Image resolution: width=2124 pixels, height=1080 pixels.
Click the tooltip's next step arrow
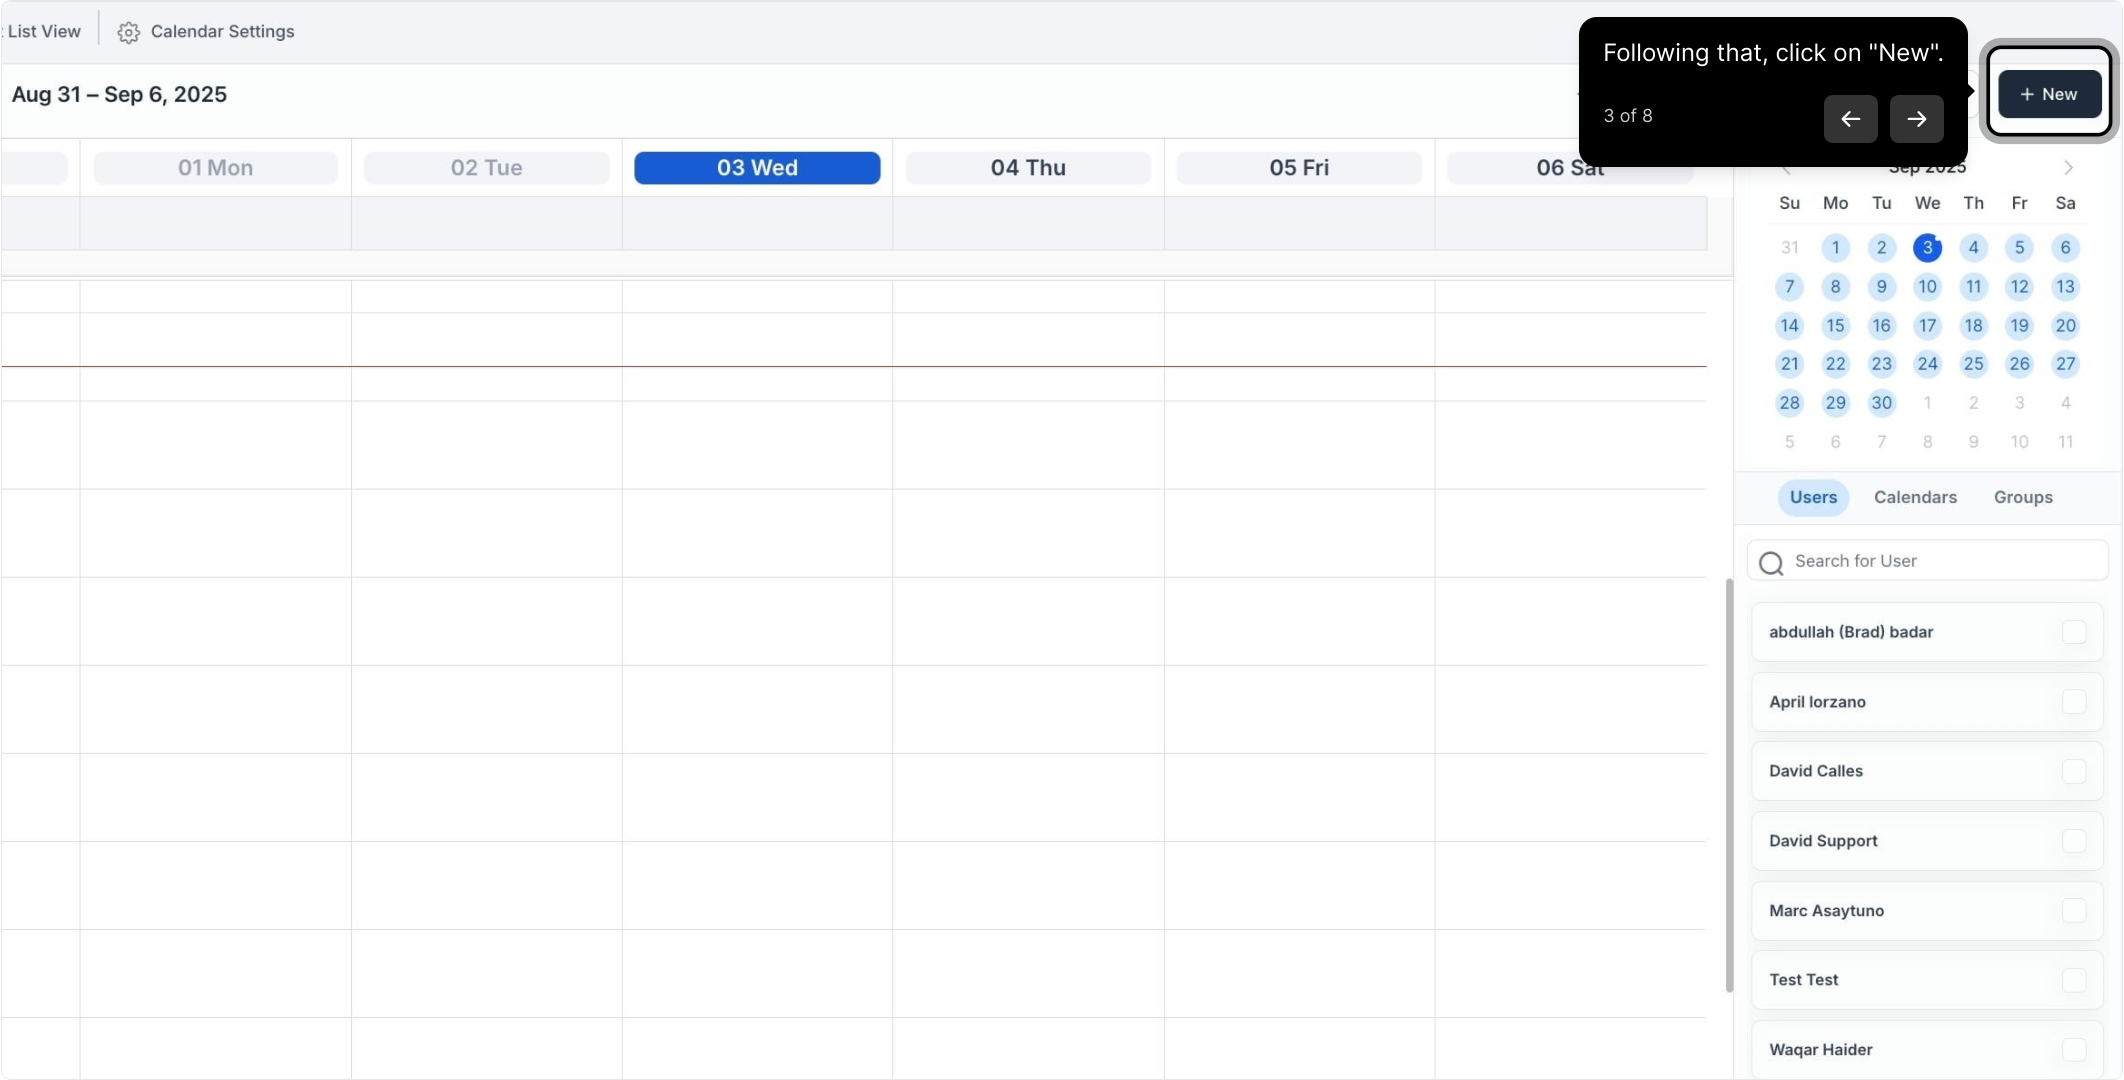coord(1916,119)
